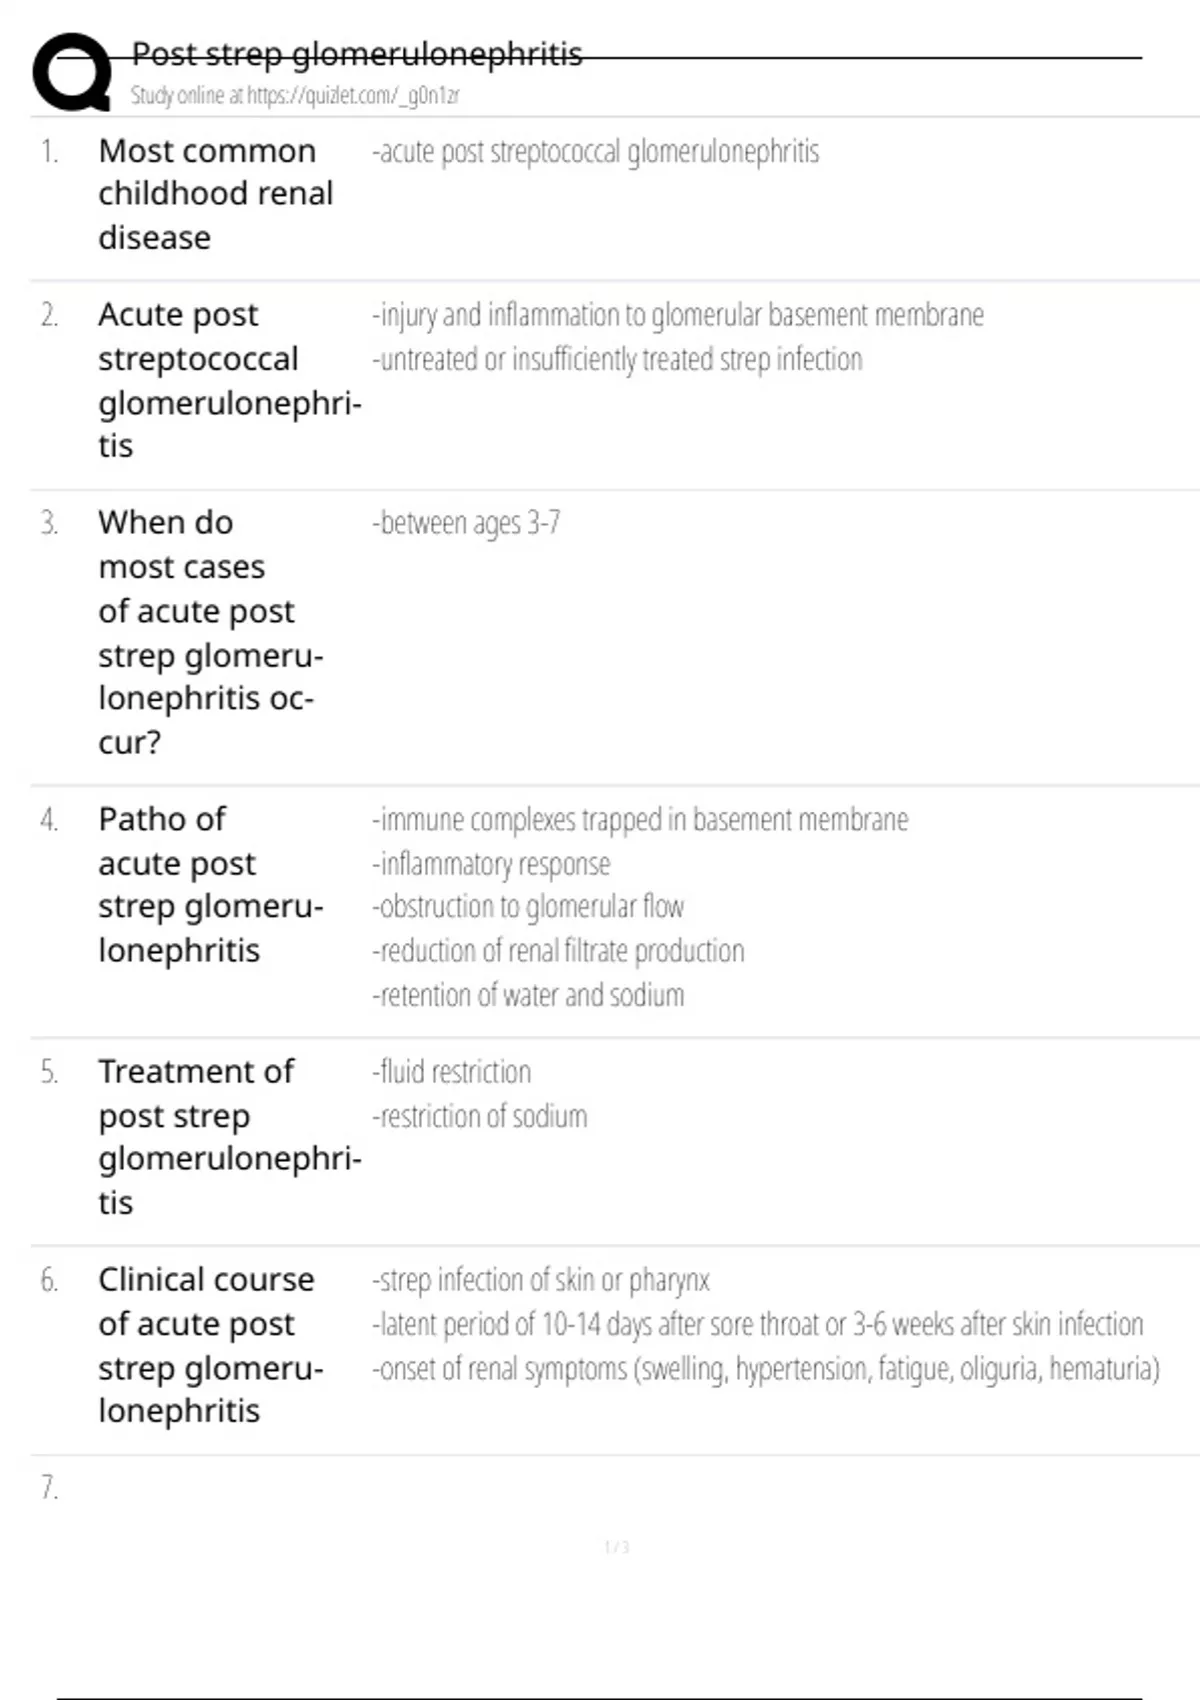The height and width of the screenshot is (1700, 1200).
Task: Click the Post strep glomerulonephritis title
Action: [x=357, y=54]
